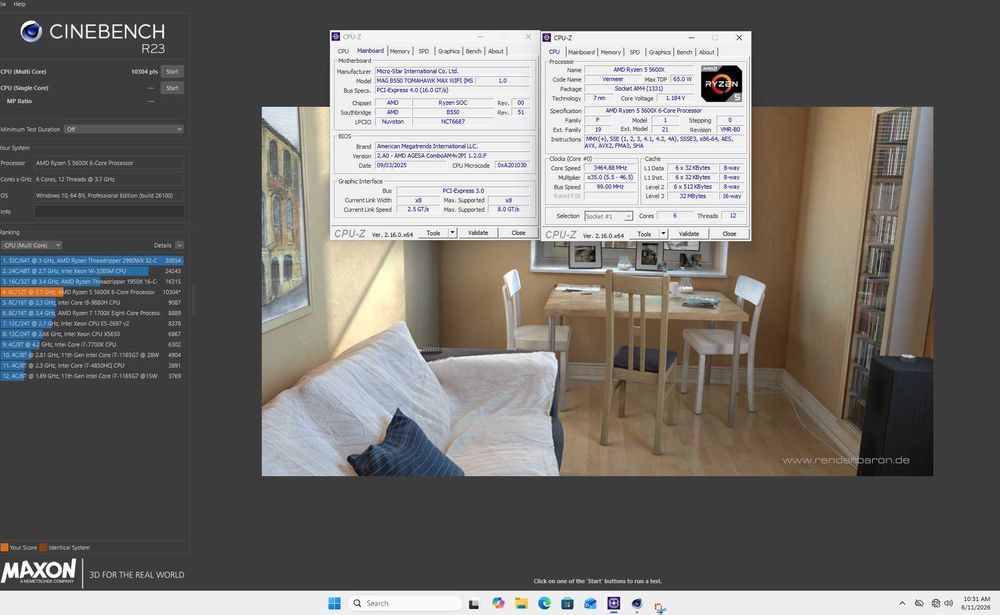Open the Selection Socket #1 combo box
1000x615 pixels.
click(x=608, y=216)
